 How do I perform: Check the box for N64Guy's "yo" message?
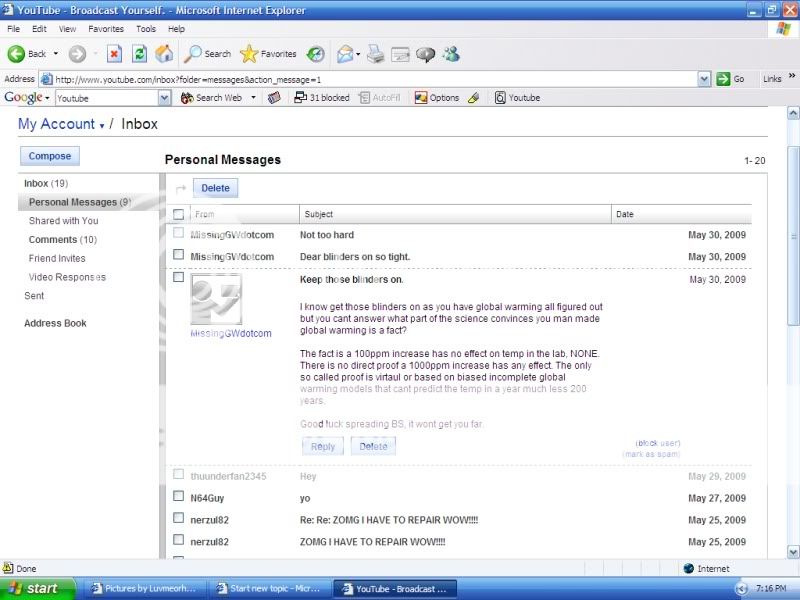178,496
